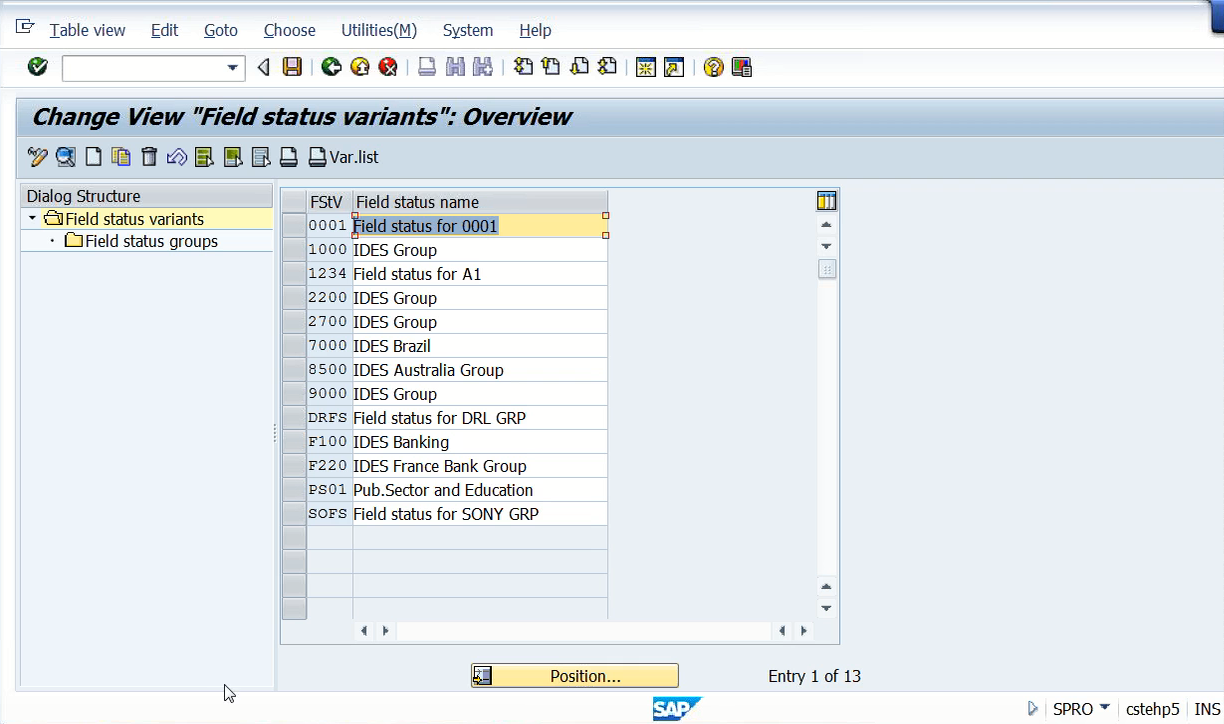
Task: Open the Table view menu
Action: click(88, 30)
